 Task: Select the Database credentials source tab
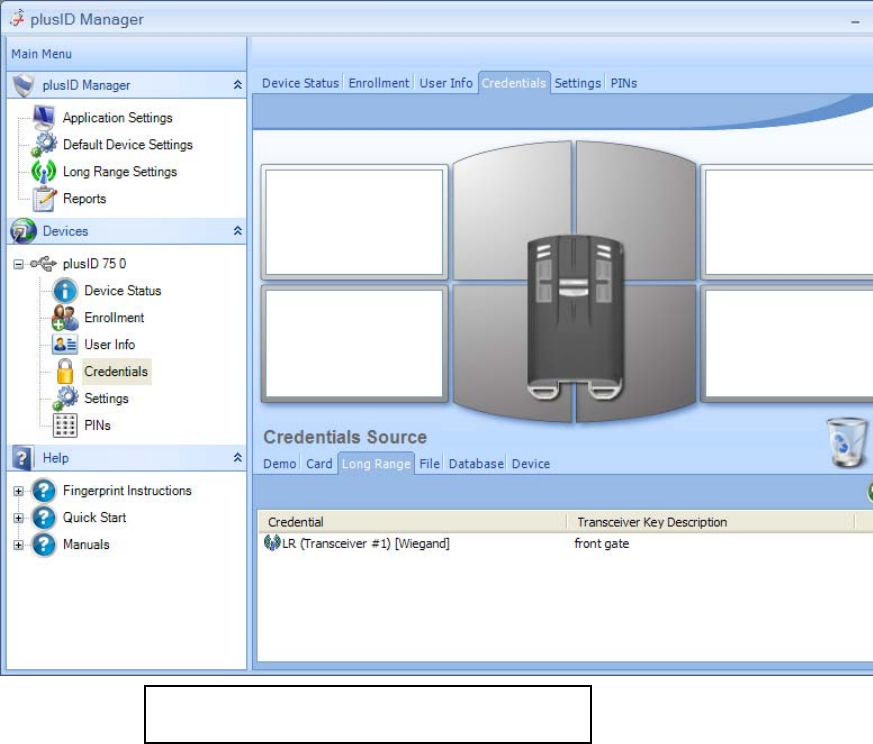pyautogui.click(x=476, y=464)
